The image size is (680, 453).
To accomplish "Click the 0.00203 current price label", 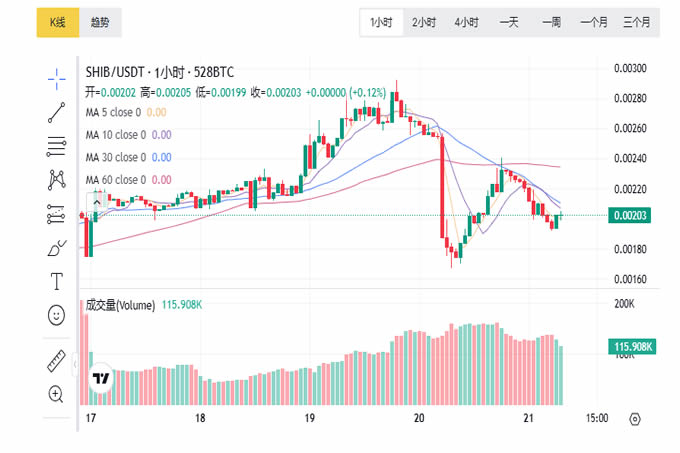I will [629, 215].
